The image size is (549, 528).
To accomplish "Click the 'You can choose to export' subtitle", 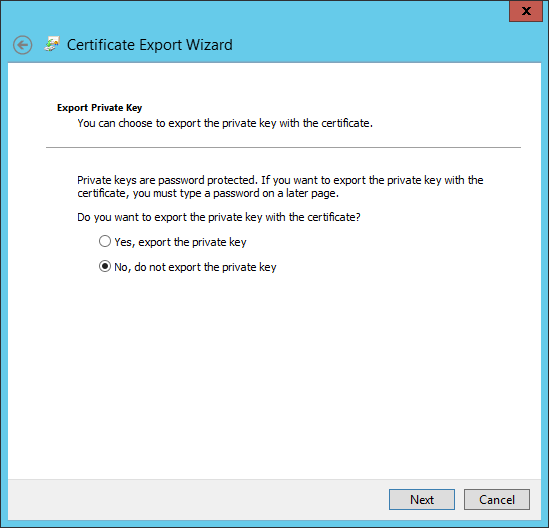I will [225, 123].
